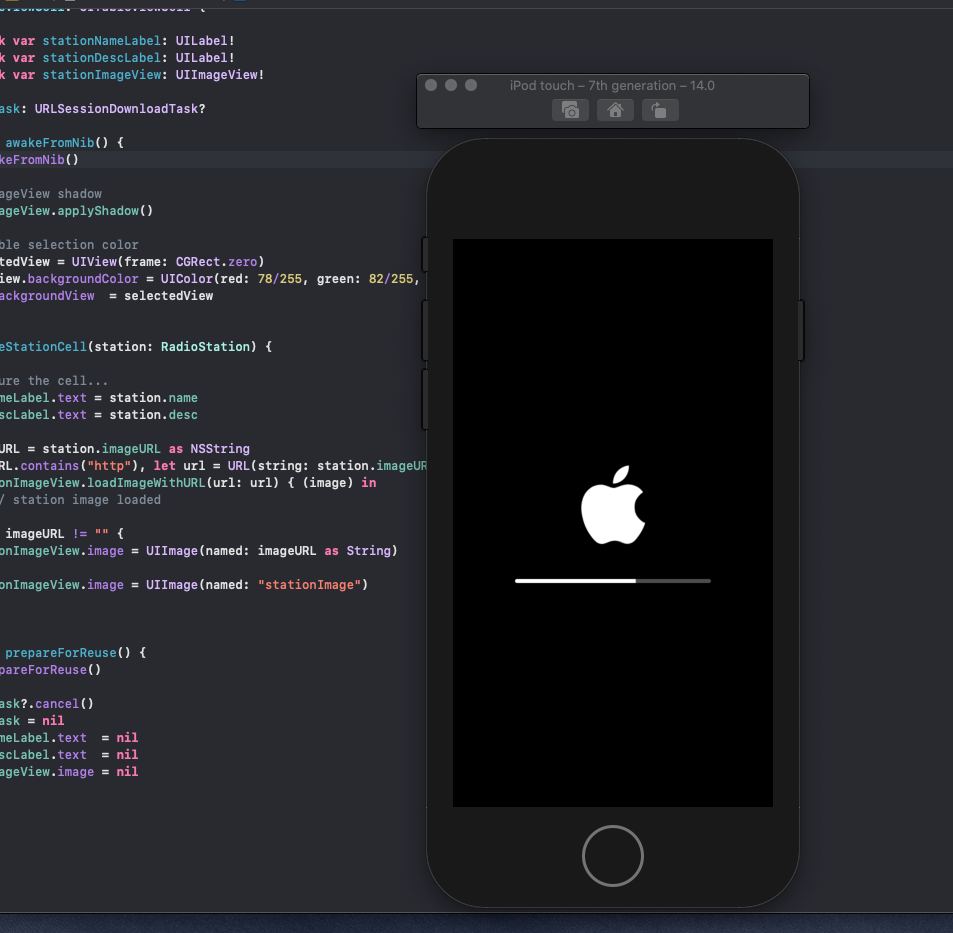Click 'awakeFromNib() {' function declaration
953x933 pixels.
64,143
